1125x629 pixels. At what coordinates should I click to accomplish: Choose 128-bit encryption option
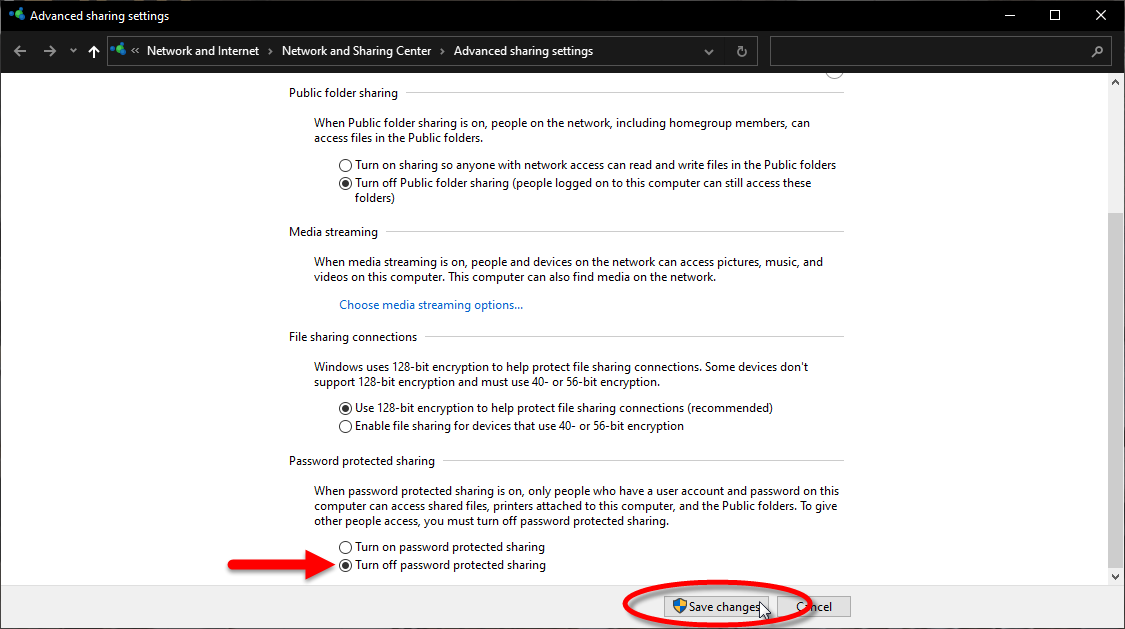click(346, 408)
